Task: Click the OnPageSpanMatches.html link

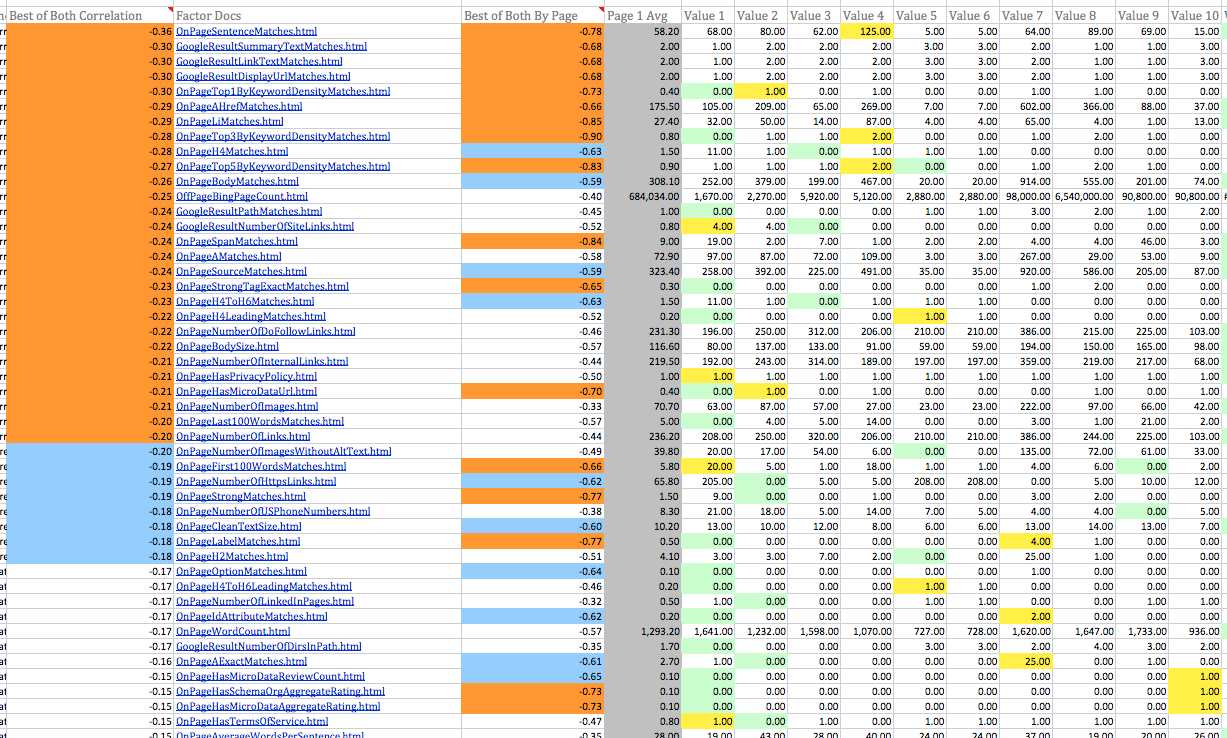Action: coord(237,242)
